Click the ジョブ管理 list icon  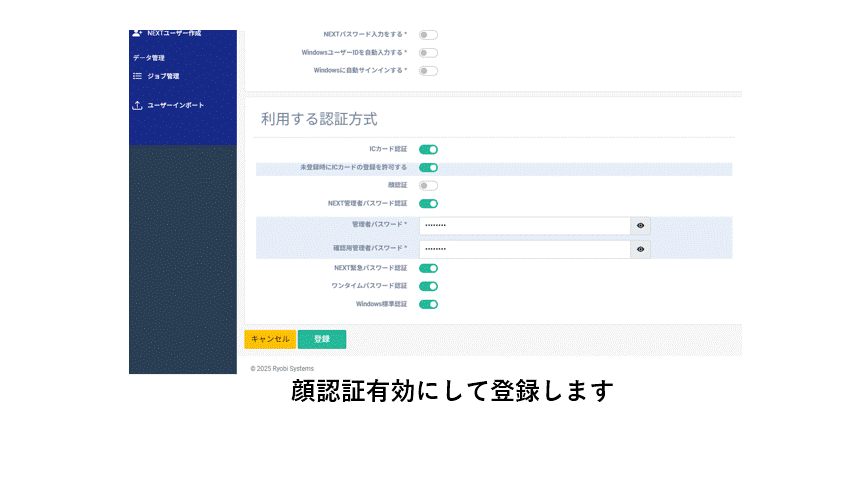tap(137, 76)
